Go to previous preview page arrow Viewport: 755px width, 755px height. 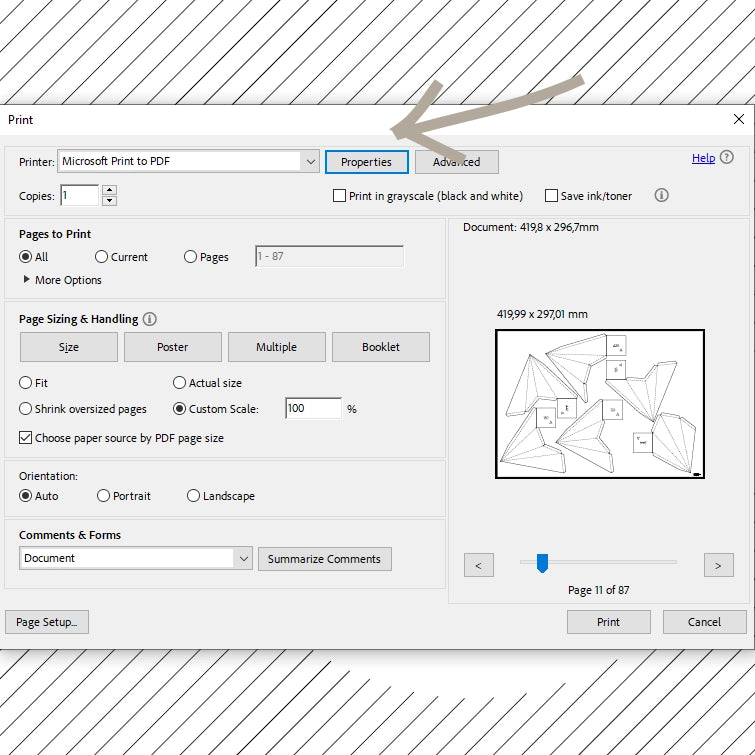478,566
